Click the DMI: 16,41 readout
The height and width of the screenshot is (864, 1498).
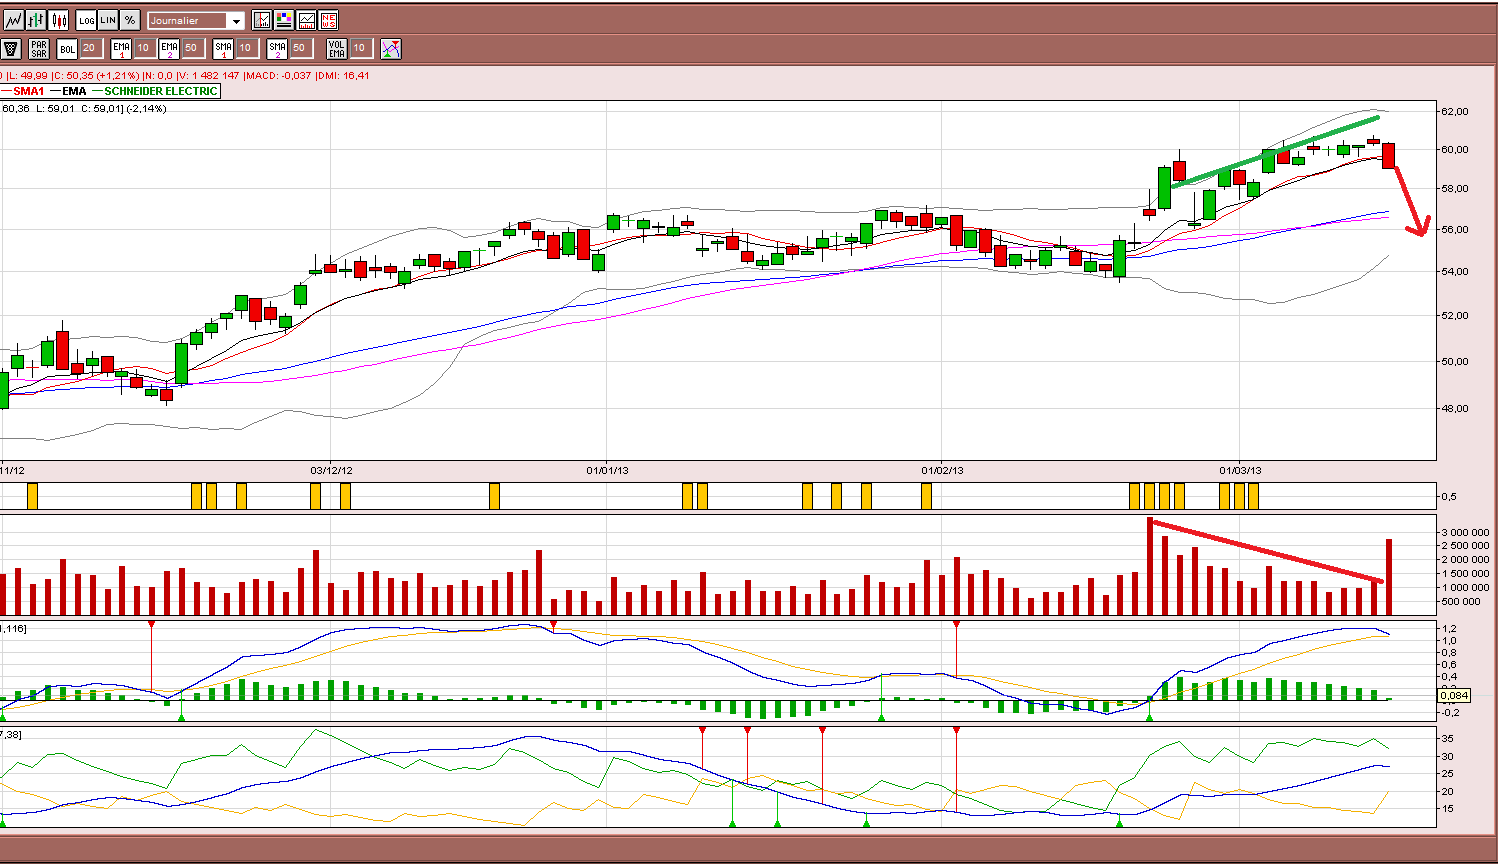343,76
